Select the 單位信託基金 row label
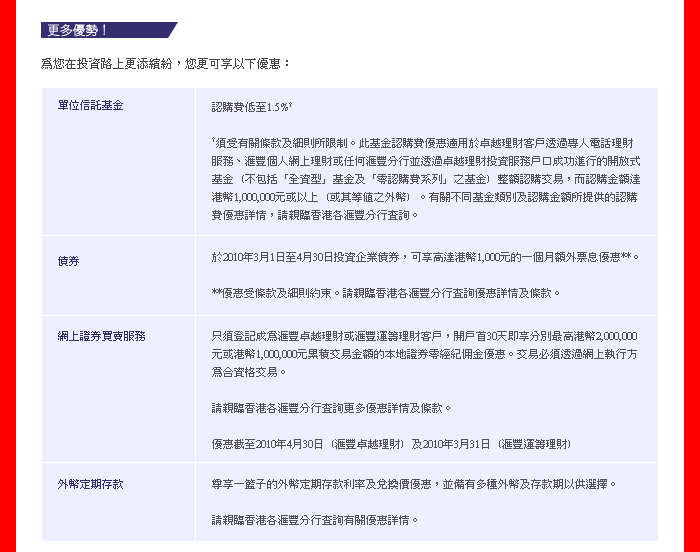The image size is (700, 552). point(91,105)
